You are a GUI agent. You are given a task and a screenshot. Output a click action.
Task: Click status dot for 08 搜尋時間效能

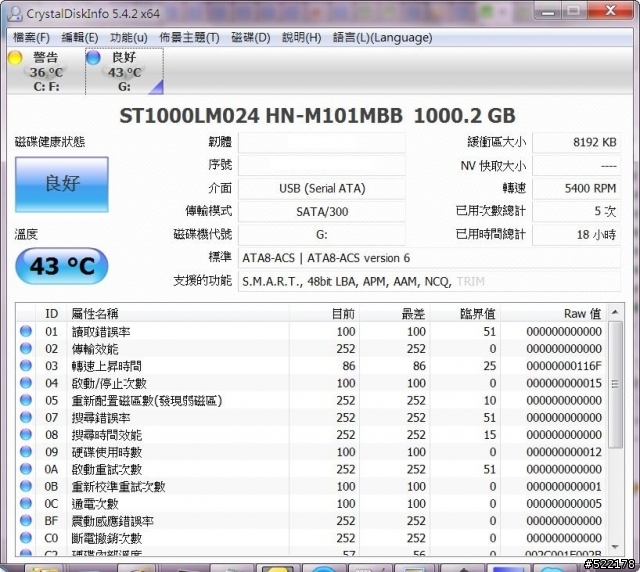click(x=26, y=434)
